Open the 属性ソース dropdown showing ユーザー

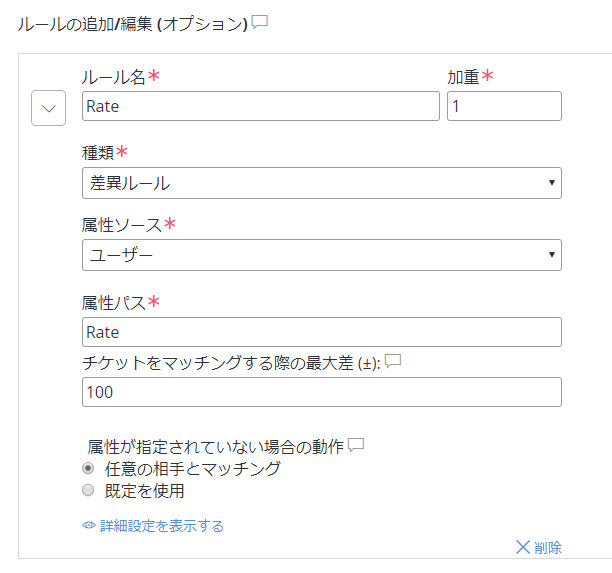(x=321, y=255)
